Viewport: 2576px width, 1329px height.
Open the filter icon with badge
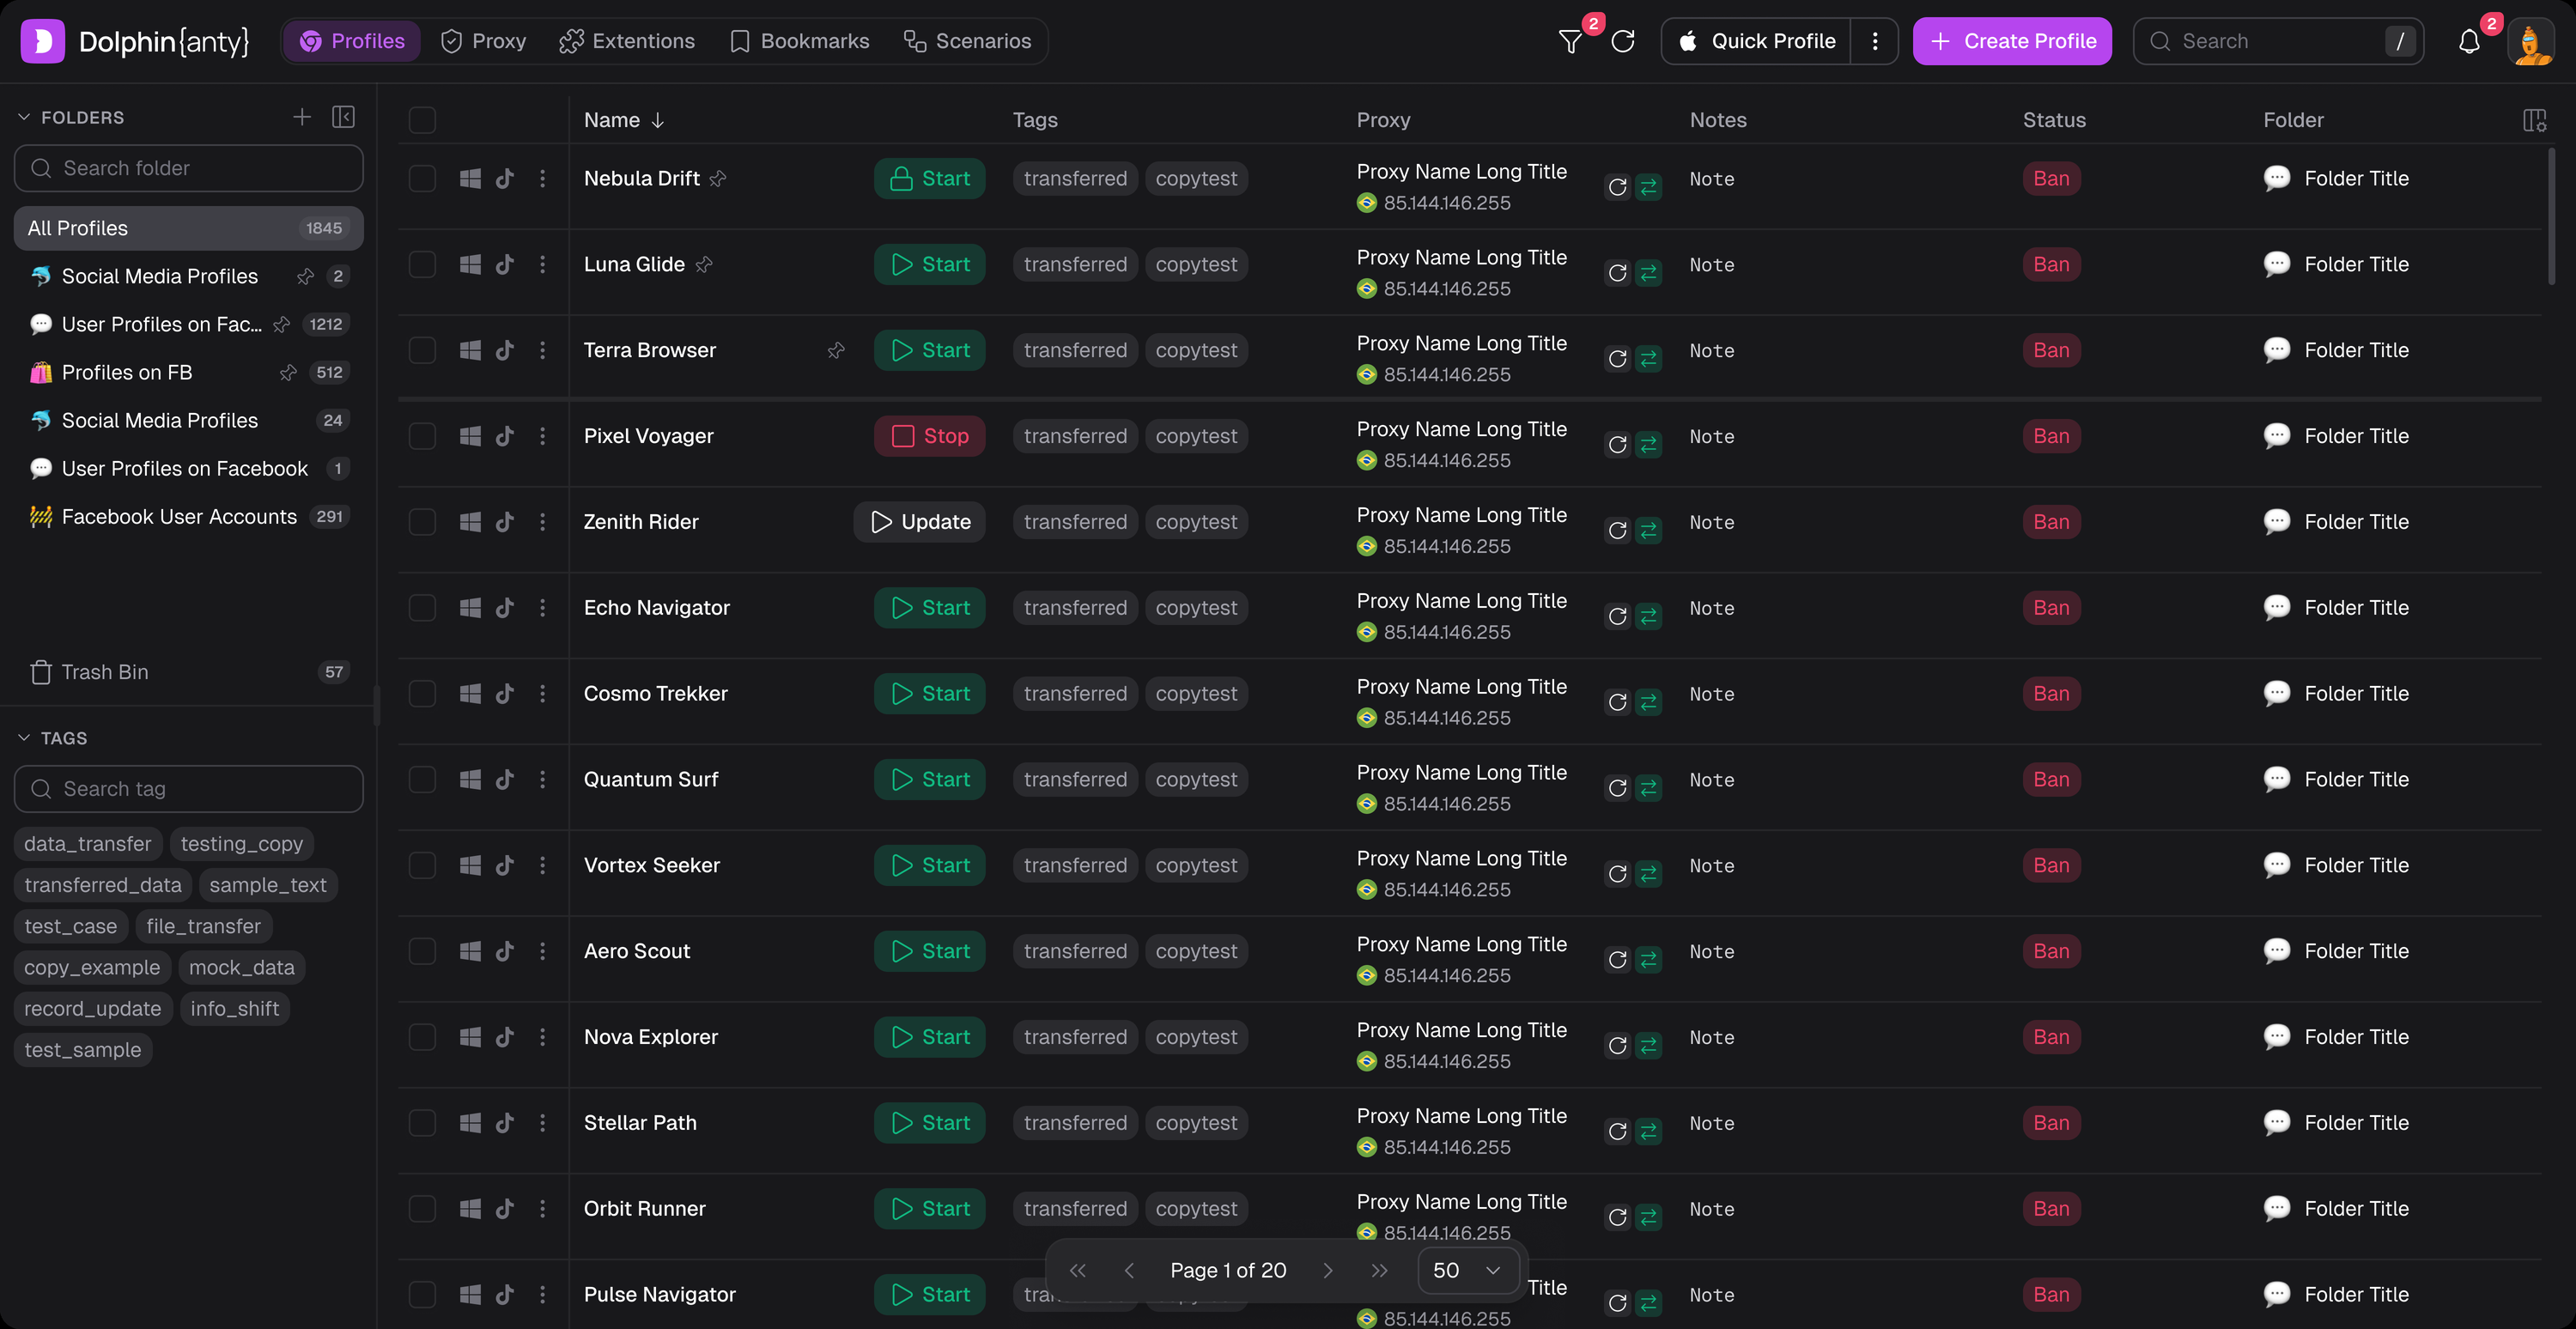tap(1570, 41)
